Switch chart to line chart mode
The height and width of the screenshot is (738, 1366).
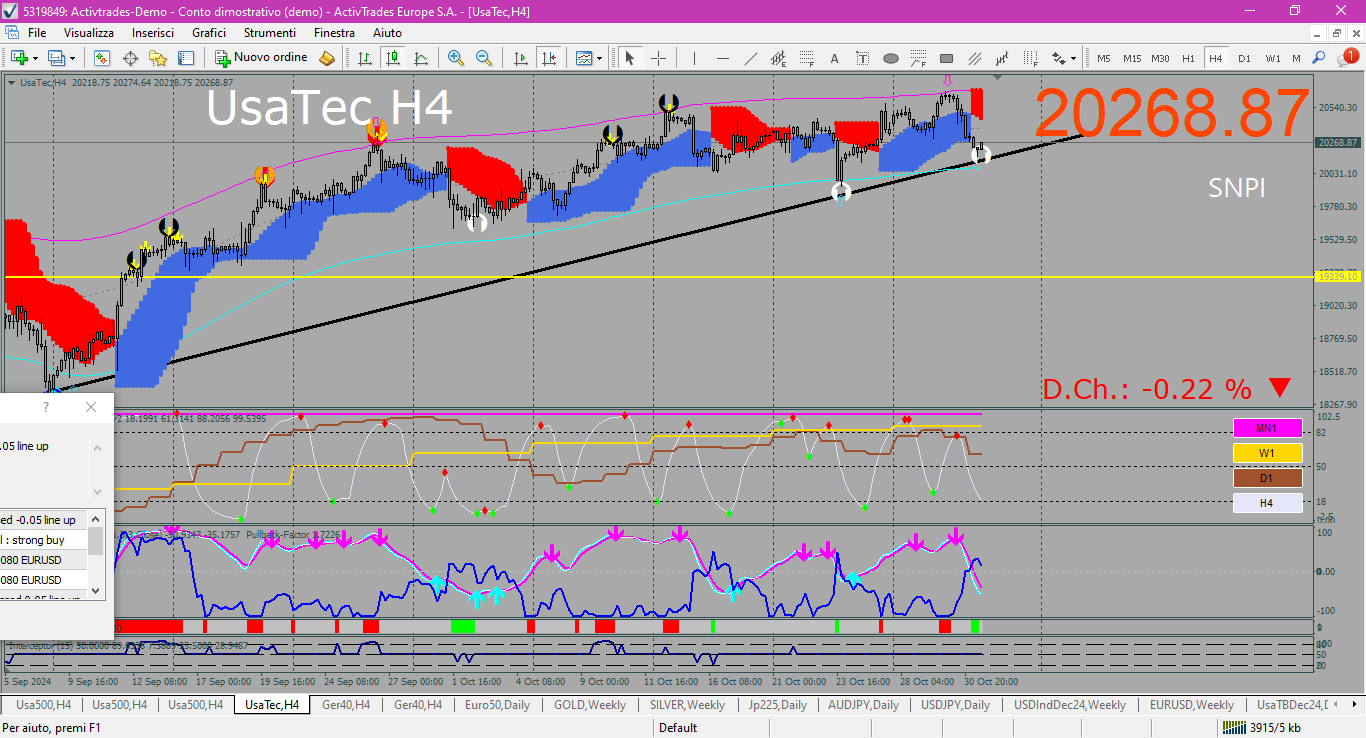pyautogui.click(x=421, y=58)
